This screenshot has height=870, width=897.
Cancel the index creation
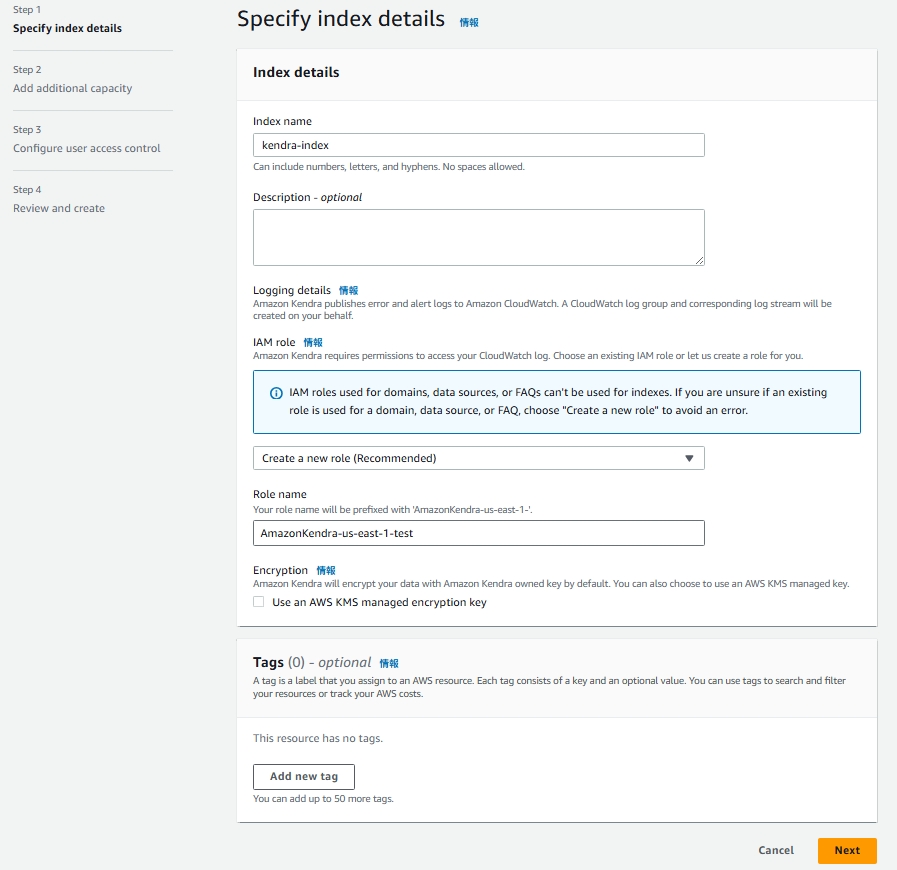tap(775, 850)
